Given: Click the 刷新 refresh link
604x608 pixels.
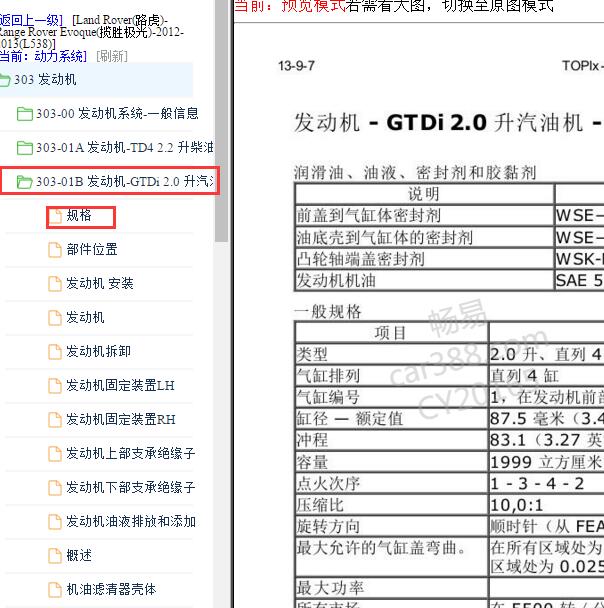Looking at the screenshot, I should point(112,56).
